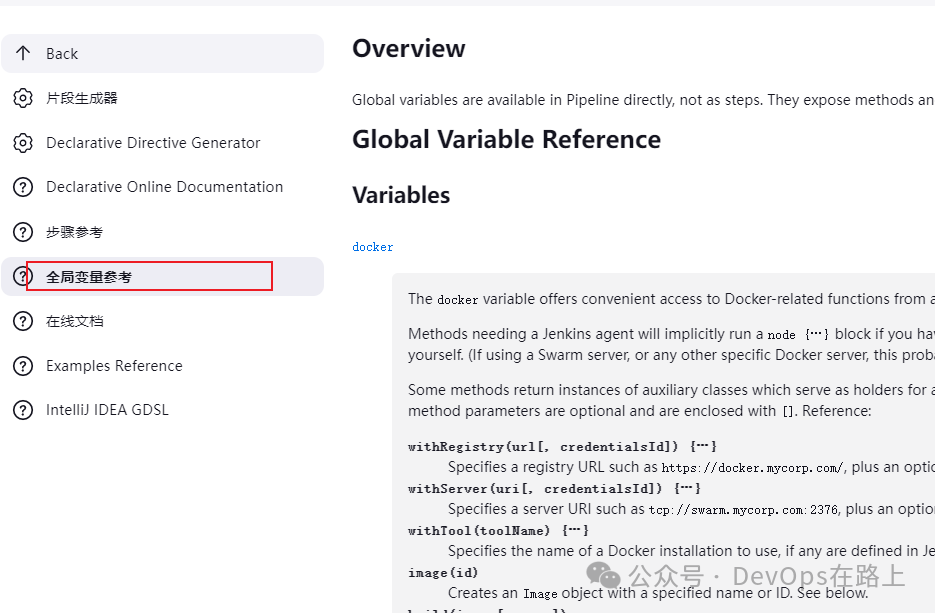Click help icon next to Examples Reference
This screenshot has height=613, width=935.
(x=23, y=366)
